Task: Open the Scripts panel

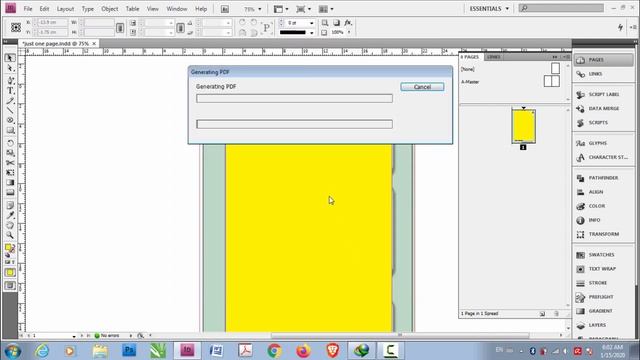Action: coord(604,122)
